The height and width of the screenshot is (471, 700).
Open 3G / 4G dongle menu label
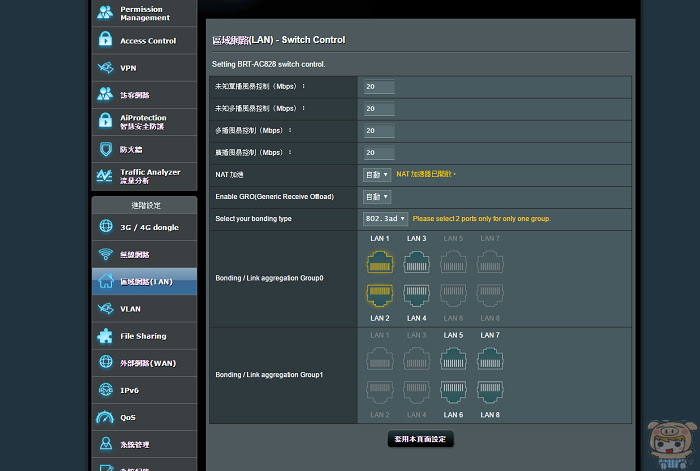click(150, 227)
